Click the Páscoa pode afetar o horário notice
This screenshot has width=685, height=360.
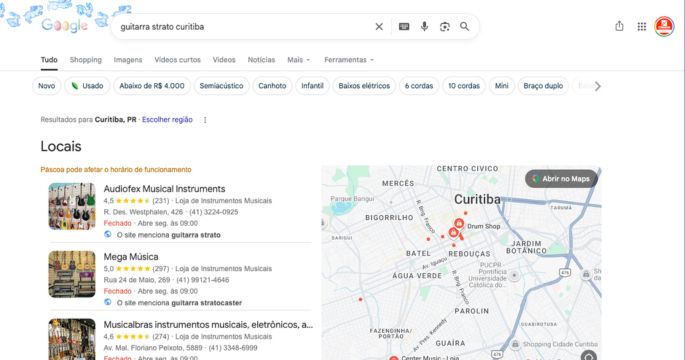[116, 170]
